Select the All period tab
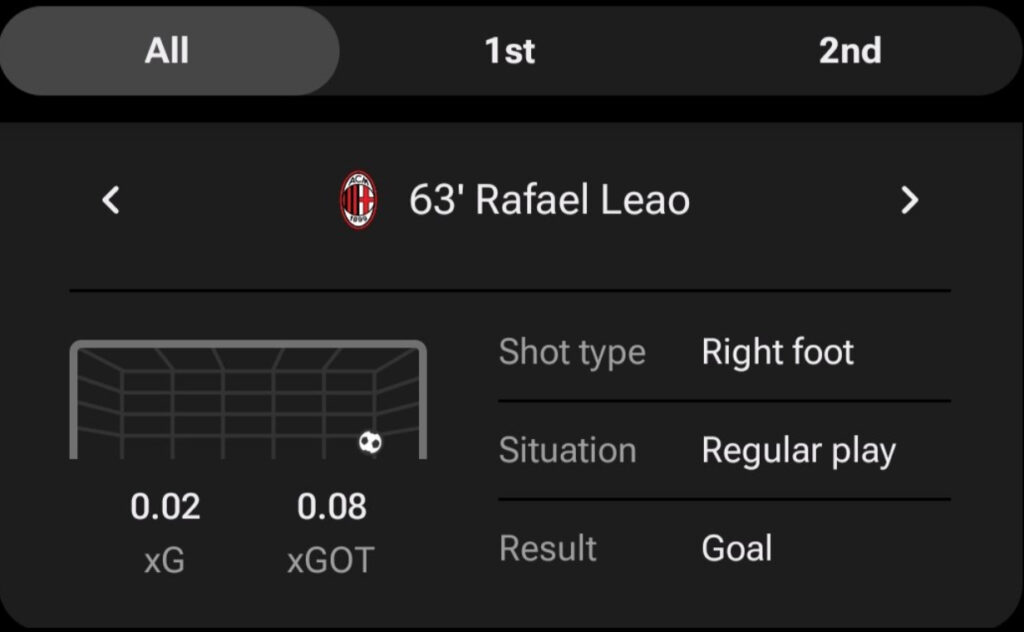1024x632 pixels. pos(167,50)
